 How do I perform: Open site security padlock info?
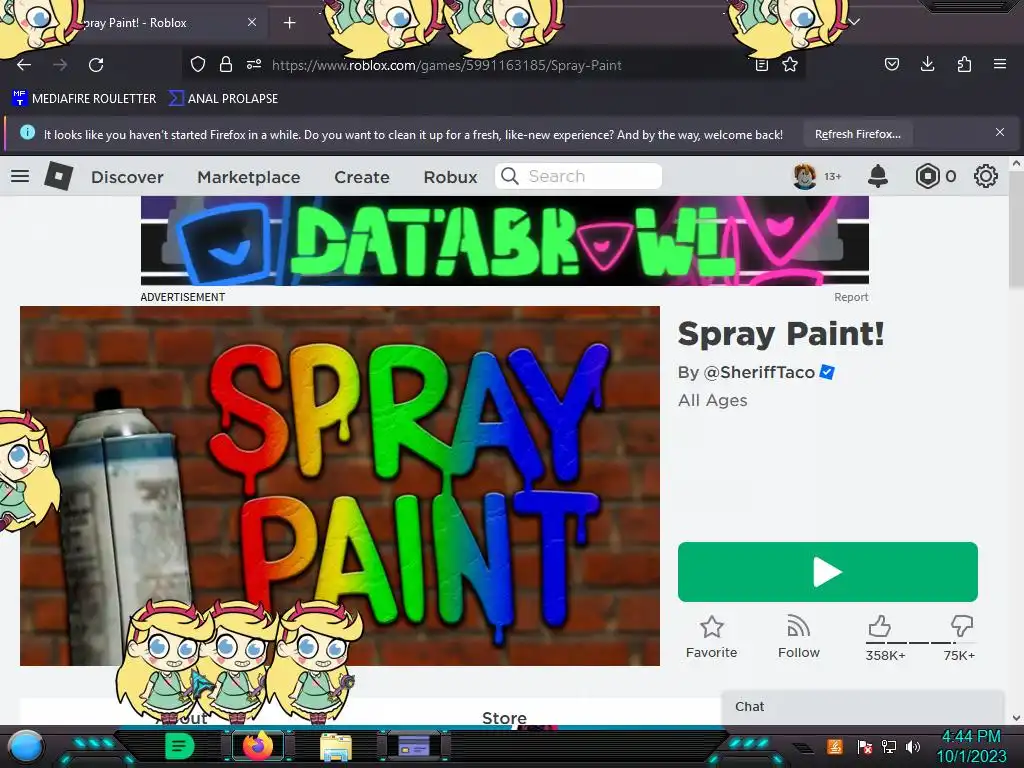(226, 64)
